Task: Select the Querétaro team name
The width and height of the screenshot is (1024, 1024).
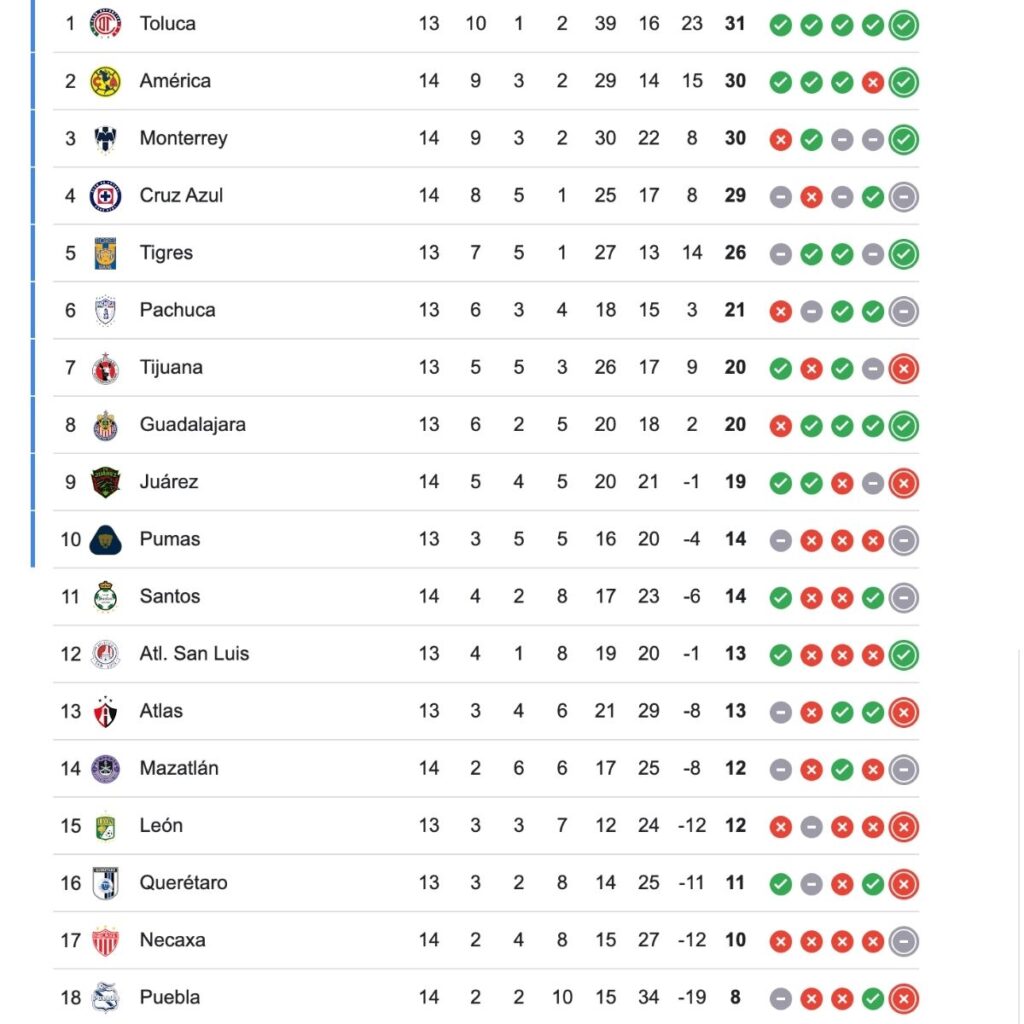Action: click(183, 883)
